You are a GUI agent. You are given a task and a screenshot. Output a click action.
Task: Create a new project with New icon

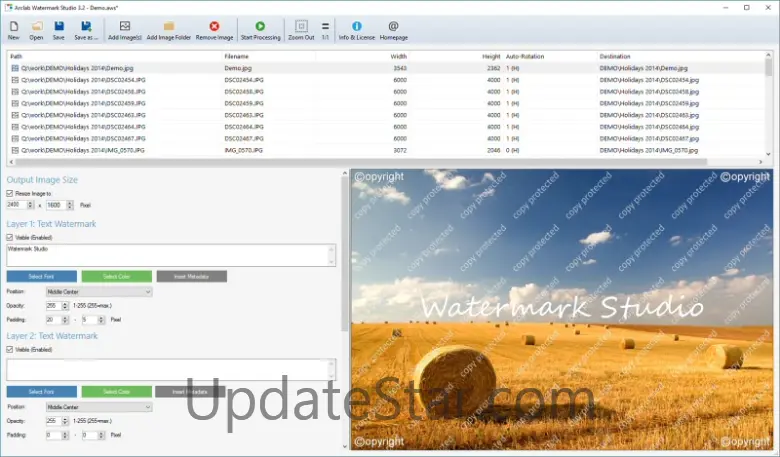coord(14,30)
